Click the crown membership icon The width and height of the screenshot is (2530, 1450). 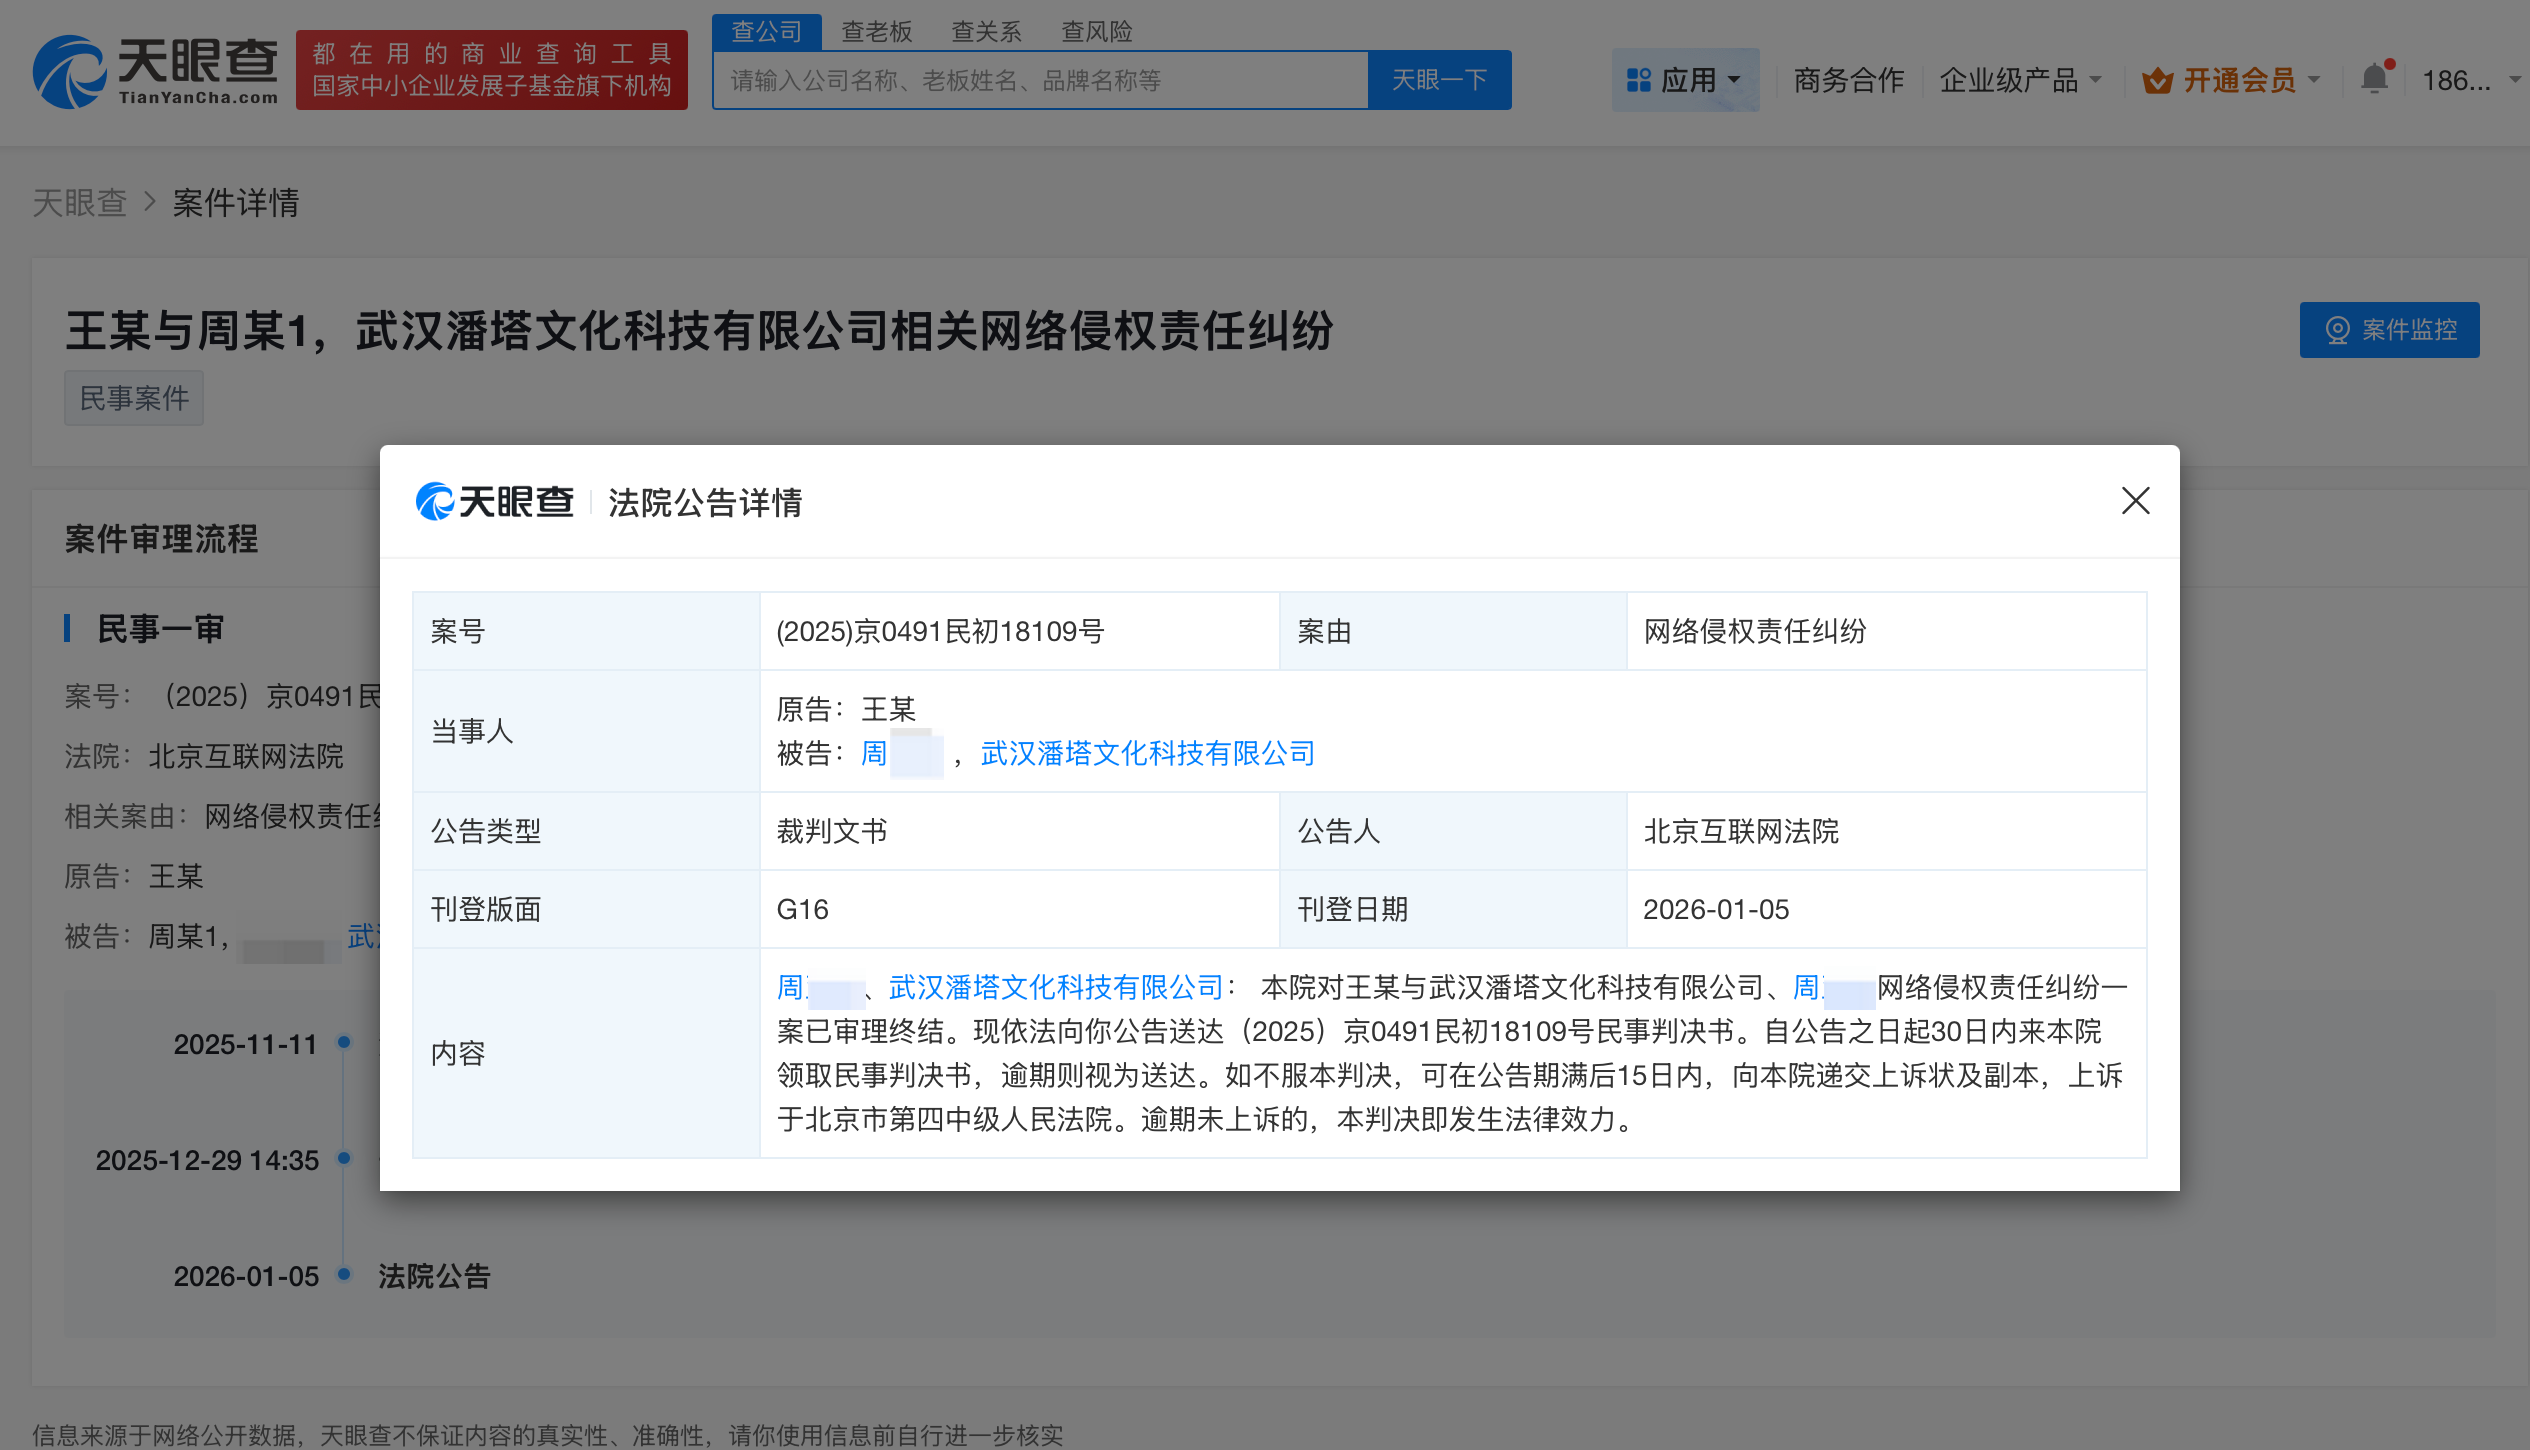point(2157,80)
